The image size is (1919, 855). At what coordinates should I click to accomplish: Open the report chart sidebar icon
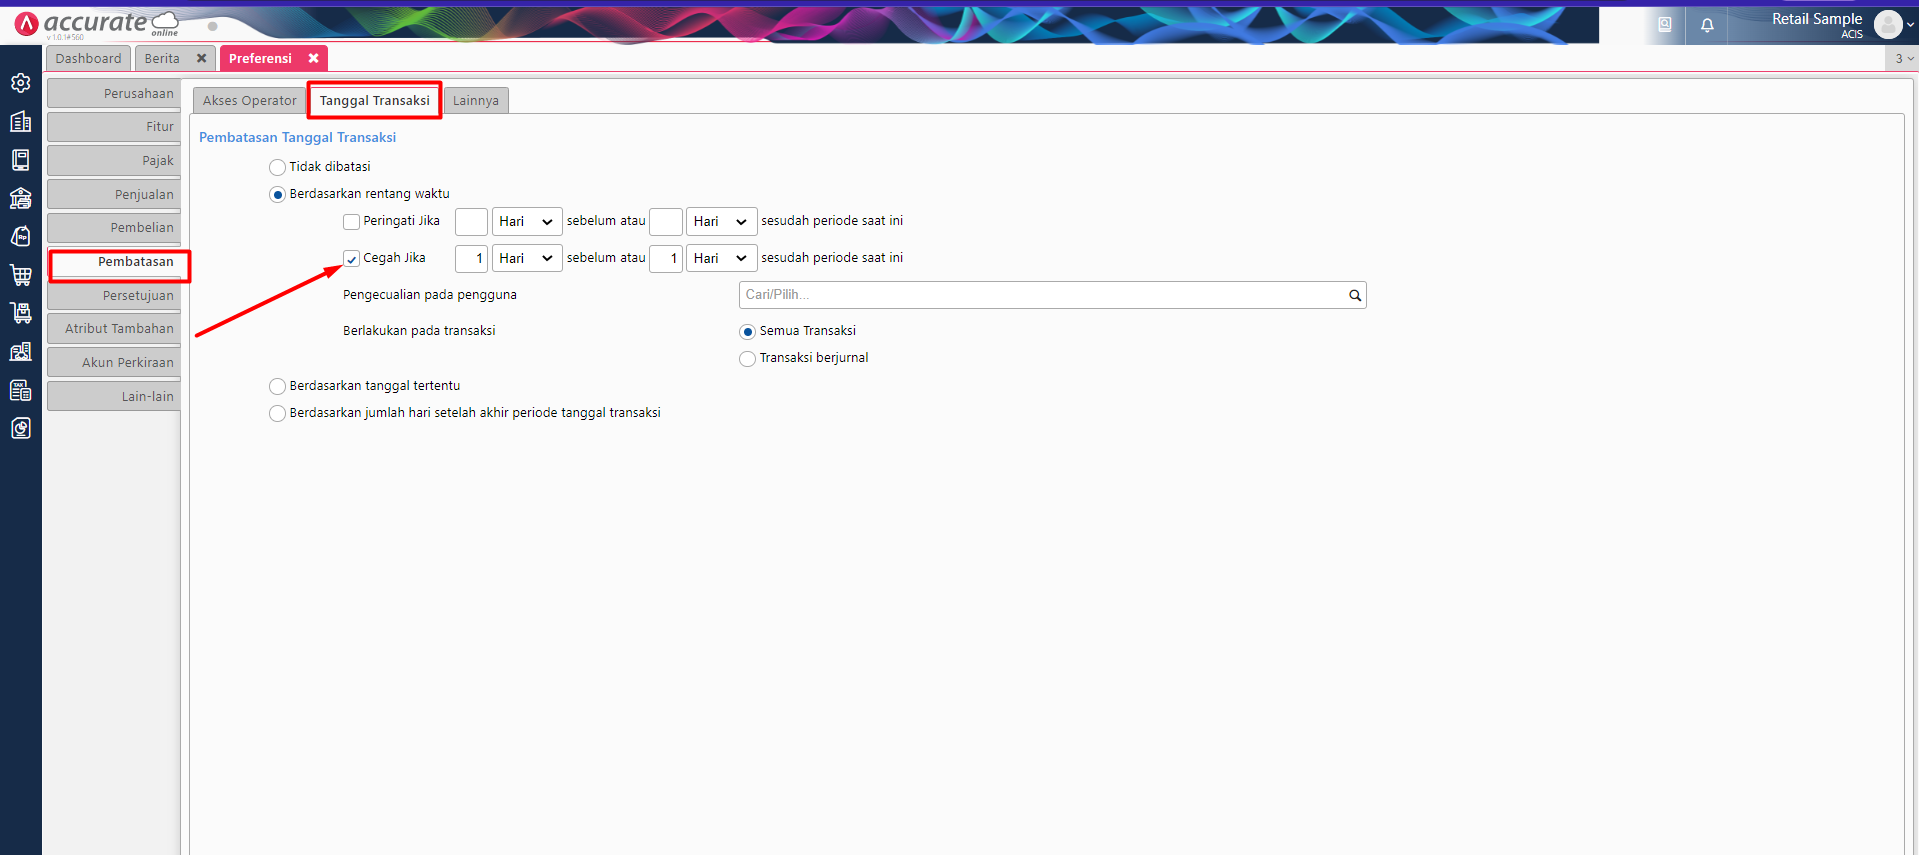(20, 428)
